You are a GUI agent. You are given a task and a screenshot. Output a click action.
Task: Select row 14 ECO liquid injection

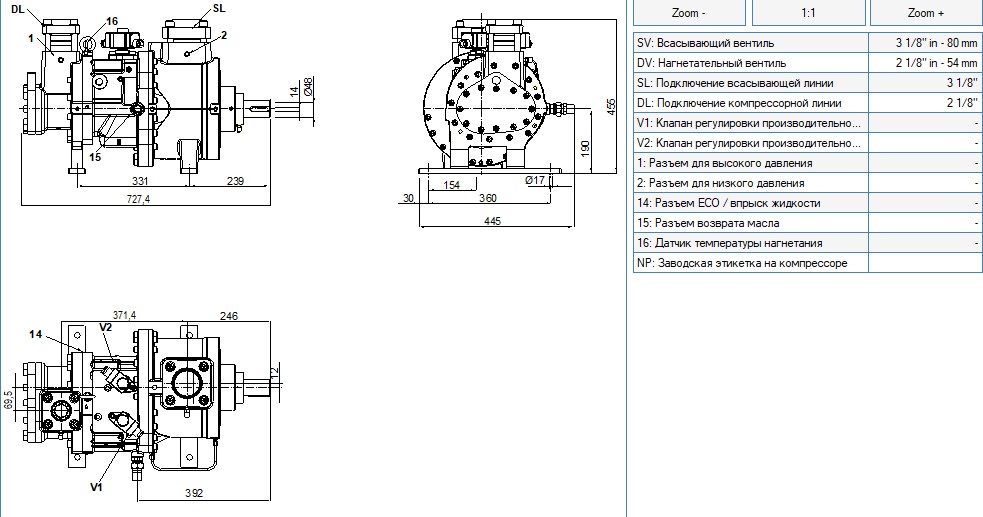[807, 204]
